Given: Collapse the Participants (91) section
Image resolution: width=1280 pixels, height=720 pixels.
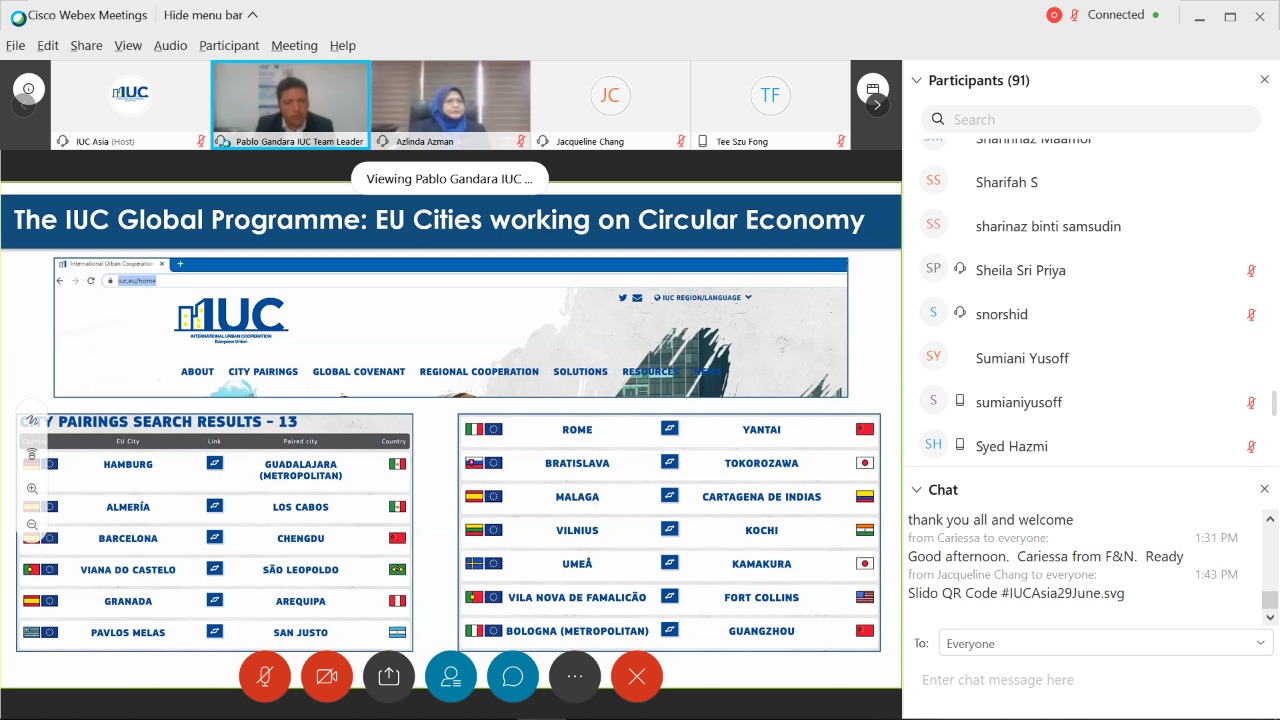Looking at the screenshot, I should click(916, 80).
